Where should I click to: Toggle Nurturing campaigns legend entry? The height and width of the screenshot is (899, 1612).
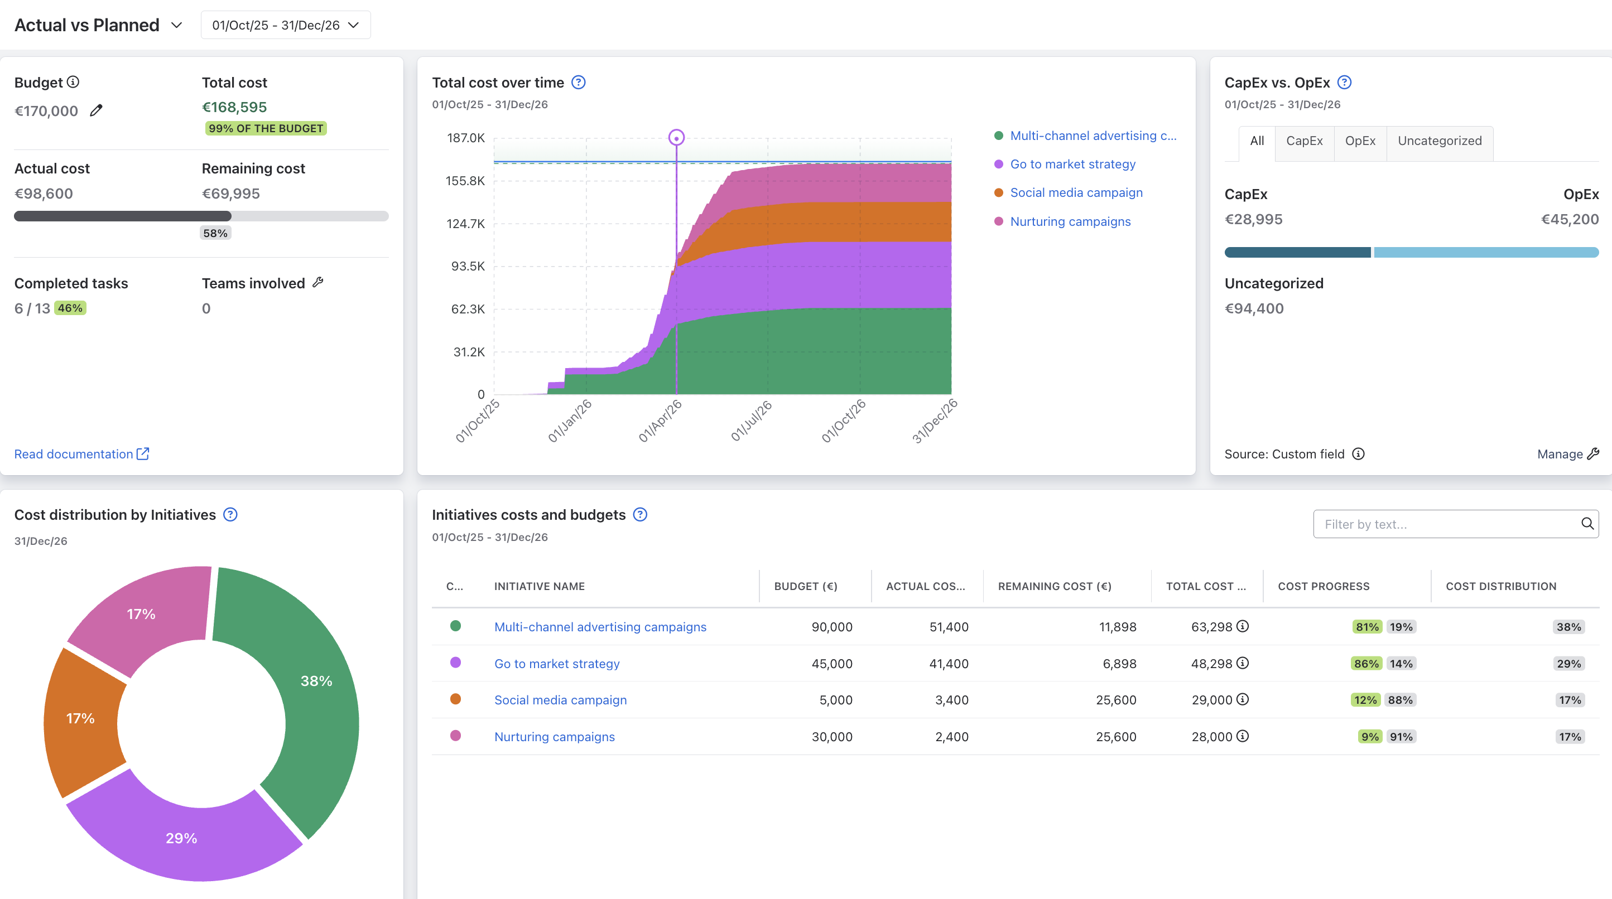pos(1062,222)
